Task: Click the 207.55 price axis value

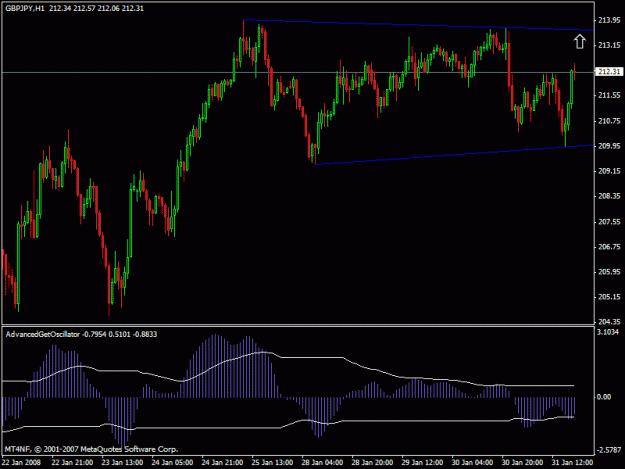Action: coord(609,222)
